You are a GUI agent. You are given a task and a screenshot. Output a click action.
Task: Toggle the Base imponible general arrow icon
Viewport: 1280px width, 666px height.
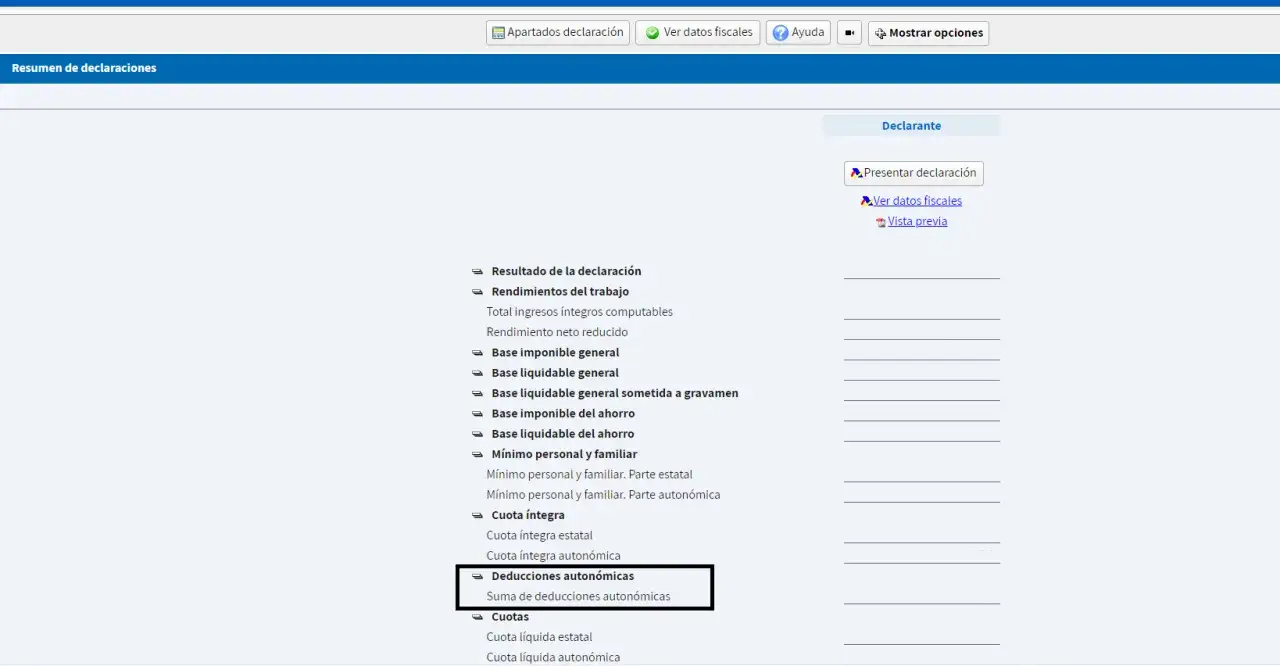[x=477, y=353]
